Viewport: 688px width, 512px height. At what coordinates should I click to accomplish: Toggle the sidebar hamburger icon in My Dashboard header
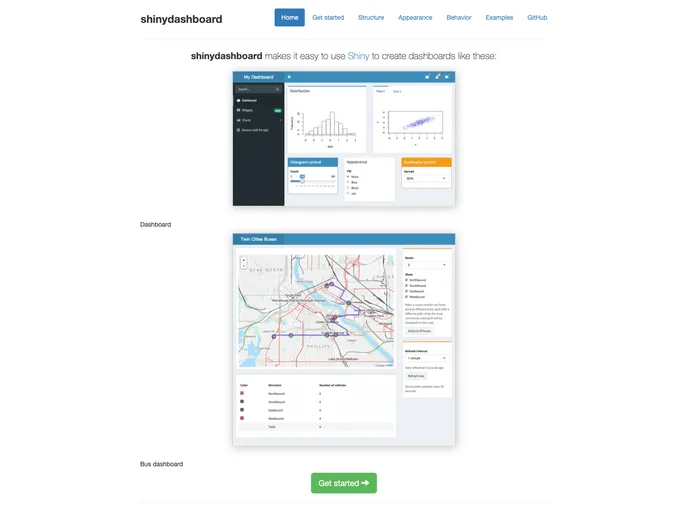click(x=290, y=76)
